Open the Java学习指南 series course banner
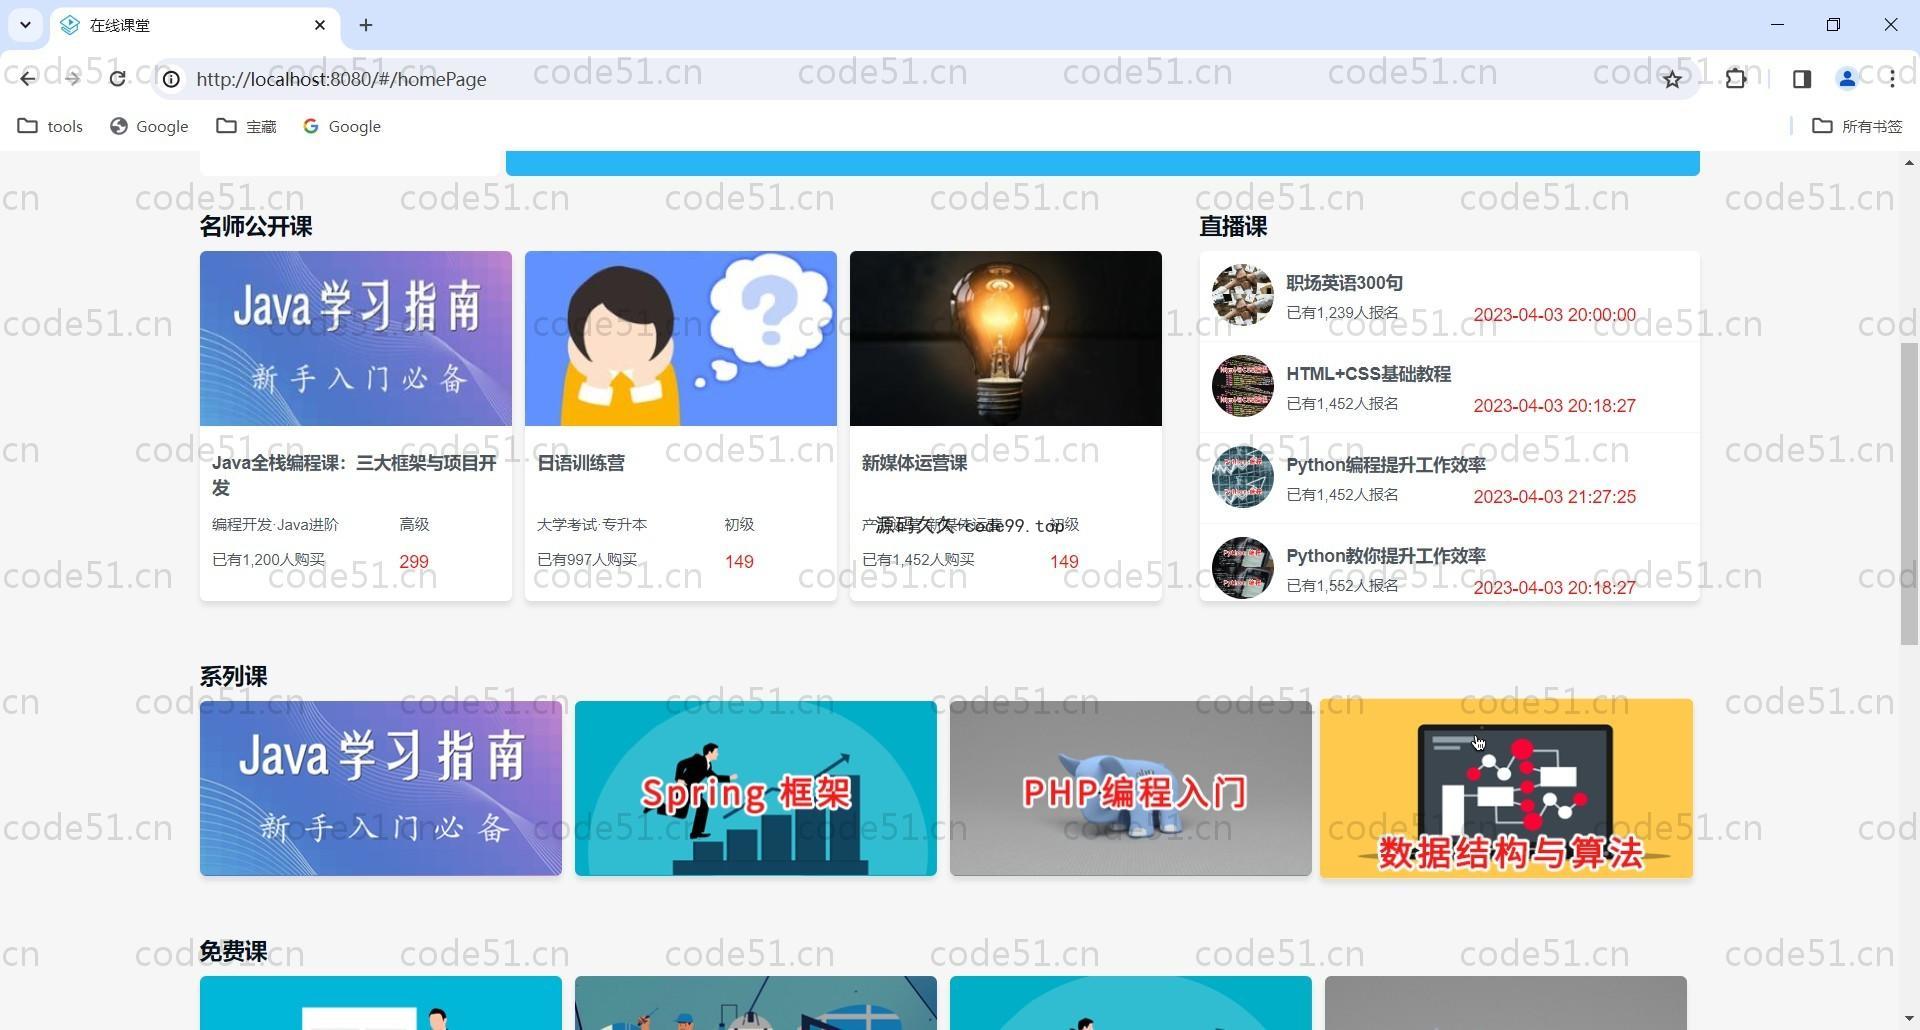1920x1030 pixels. [x=381, y=788]
